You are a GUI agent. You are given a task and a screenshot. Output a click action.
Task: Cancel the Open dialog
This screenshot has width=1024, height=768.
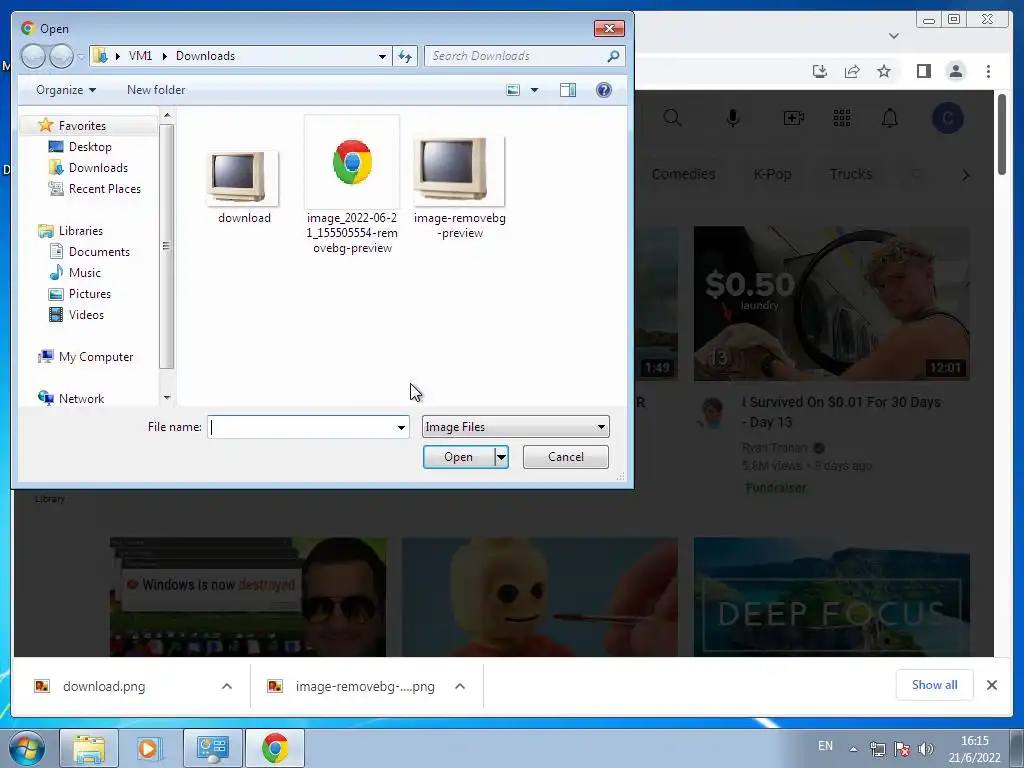tap(566, 457)
